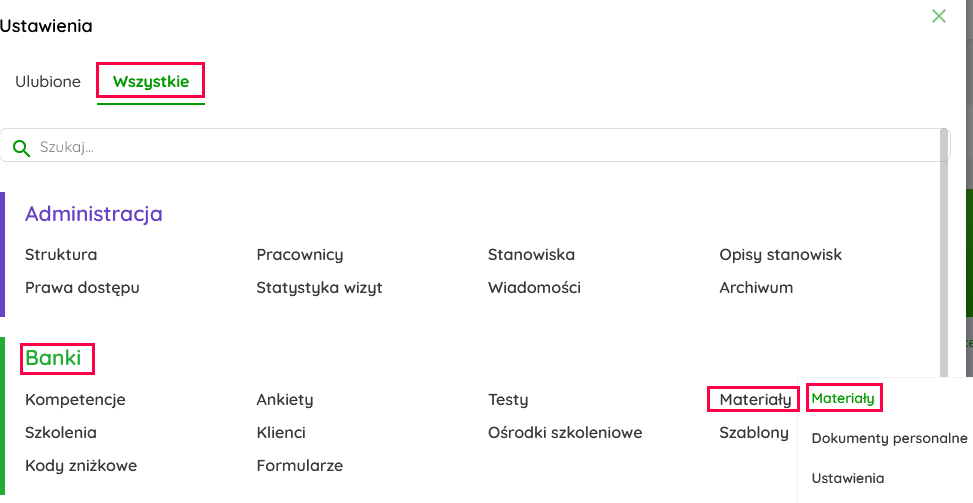The width and height of the screenshot is (973, 503).
Task: Open Kompetencje in Banki section
Action: (x=75, y=400)
